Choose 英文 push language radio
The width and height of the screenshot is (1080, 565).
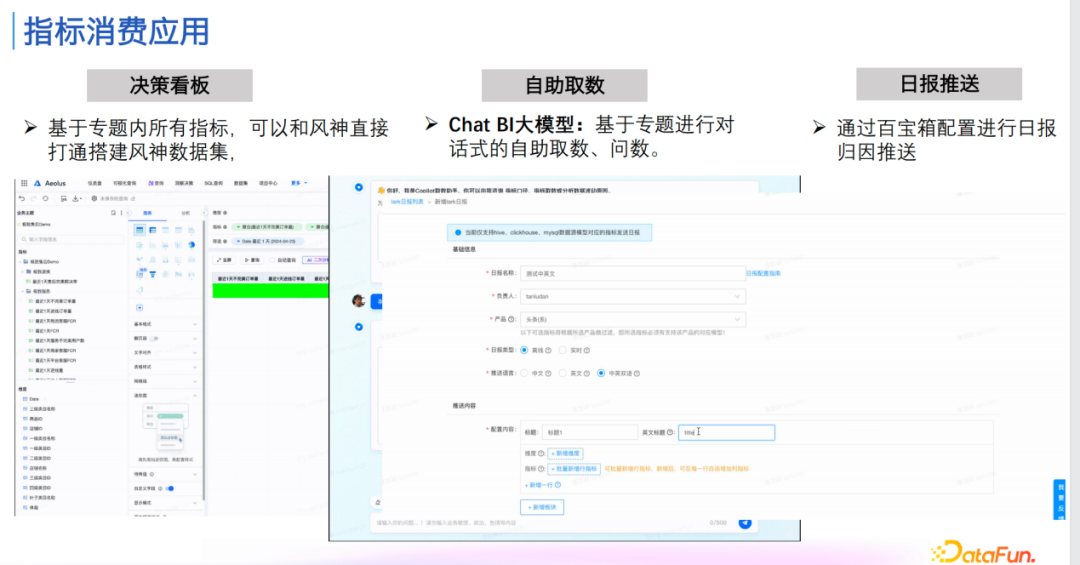[563, 373]
